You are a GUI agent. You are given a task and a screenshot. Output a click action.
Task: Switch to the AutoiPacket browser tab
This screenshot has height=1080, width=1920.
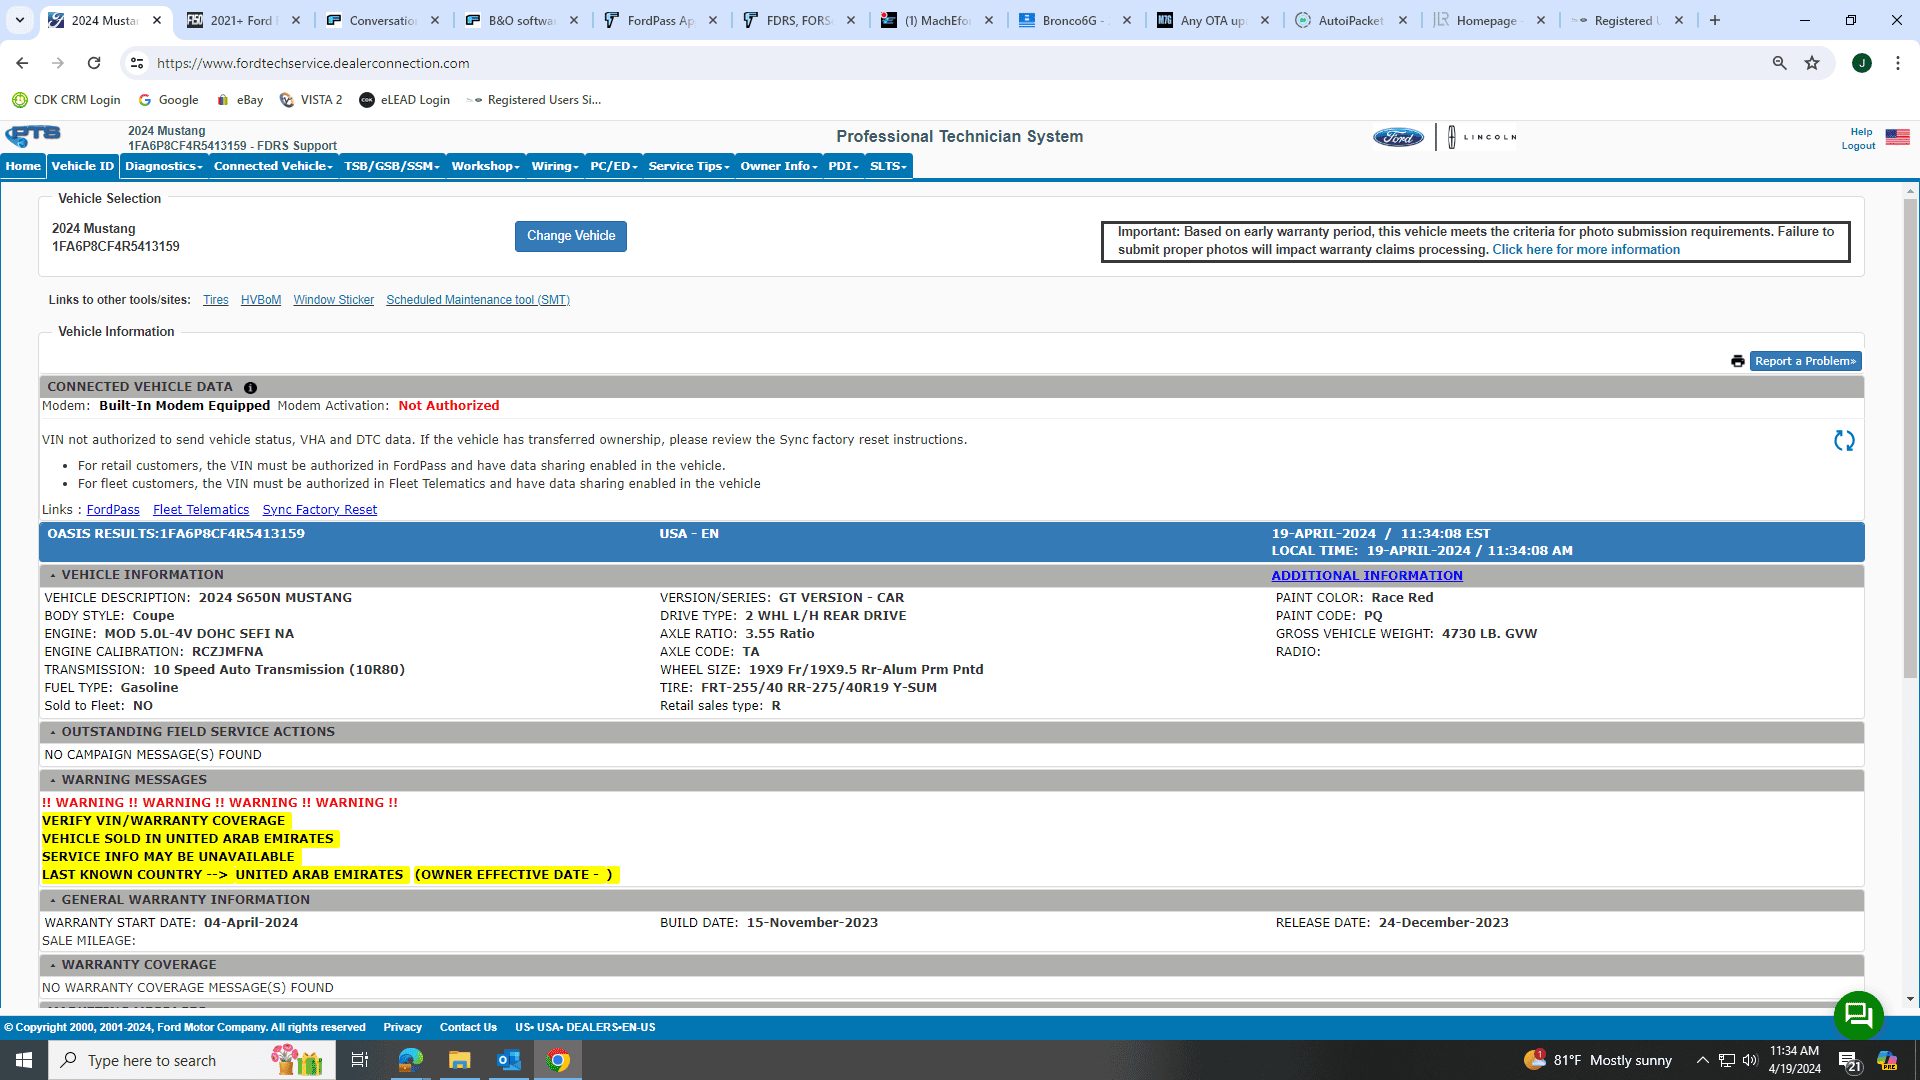point(1351,20)
